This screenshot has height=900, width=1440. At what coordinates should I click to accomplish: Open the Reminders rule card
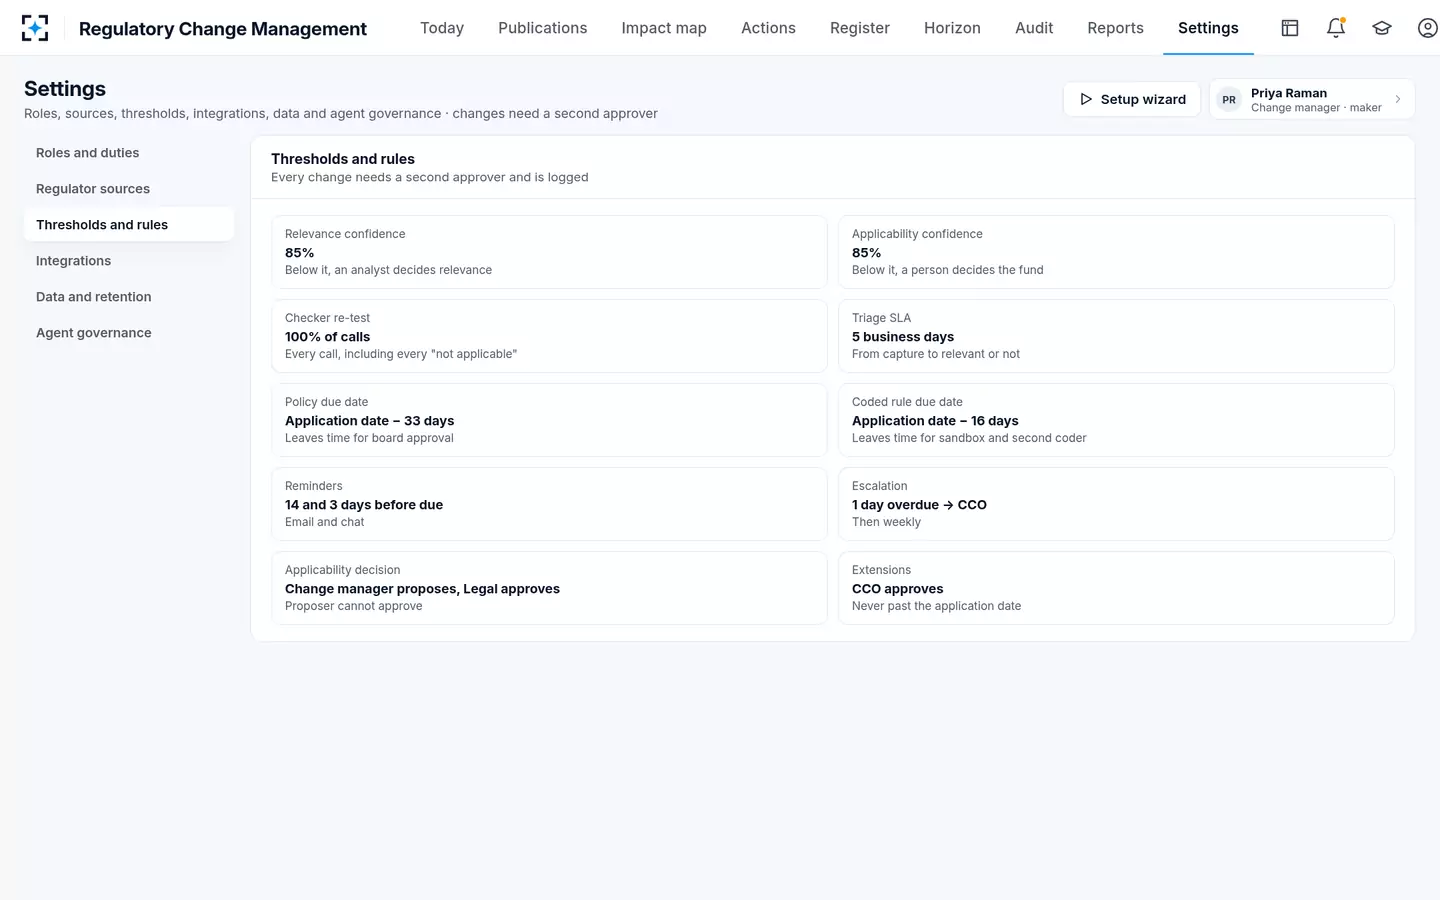coord(549,504)
